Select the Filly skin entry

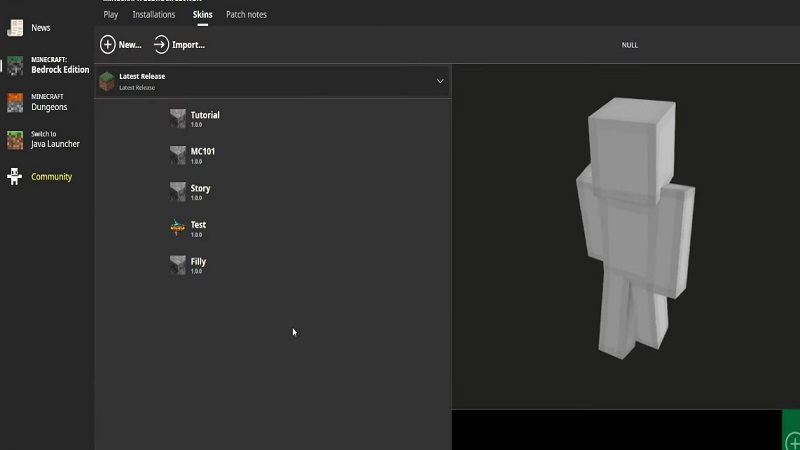point(198,265)
